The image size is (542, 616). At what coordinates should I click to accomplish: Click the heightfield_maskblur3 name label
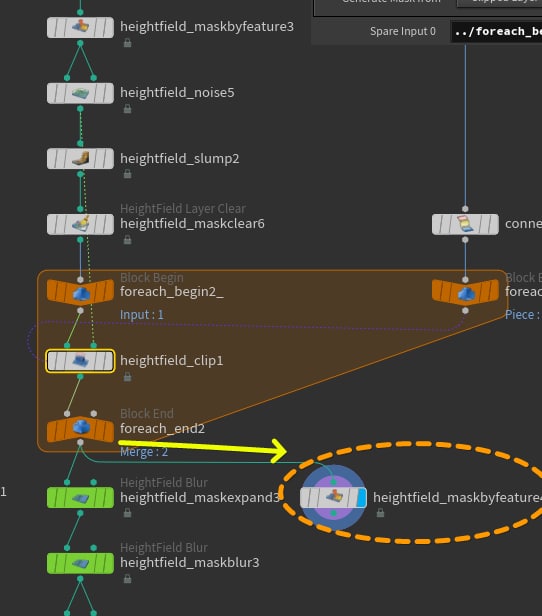point(190,563)
